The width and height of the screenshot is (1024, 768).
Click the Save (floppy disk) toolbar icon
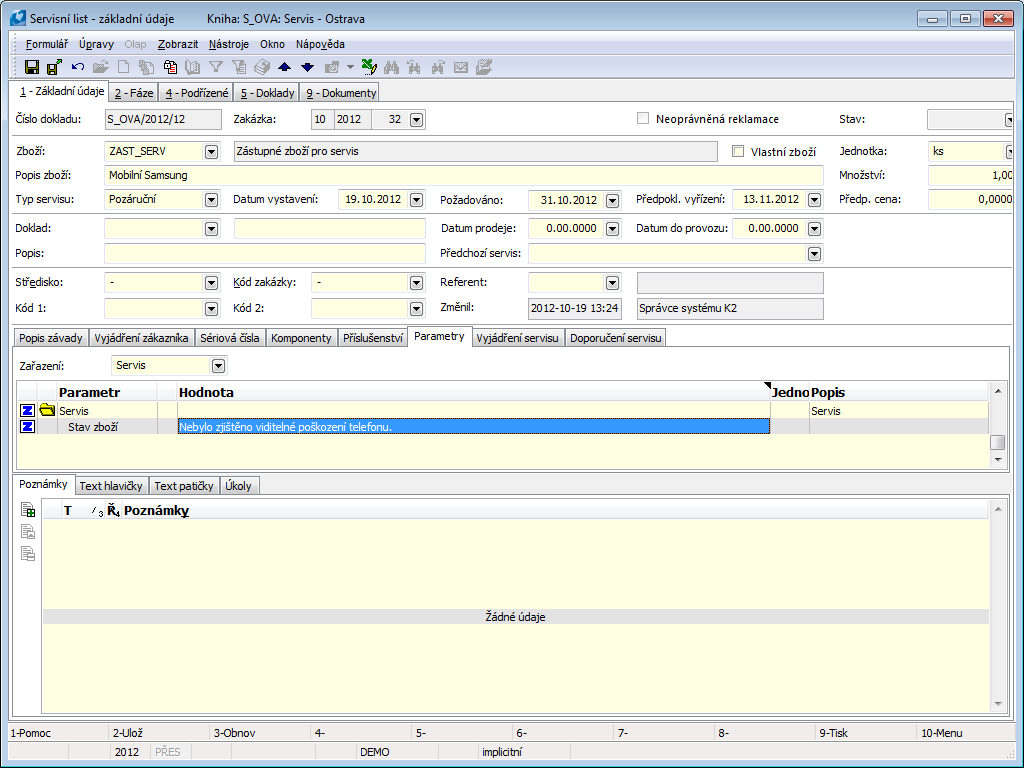(x=32, y=67)
